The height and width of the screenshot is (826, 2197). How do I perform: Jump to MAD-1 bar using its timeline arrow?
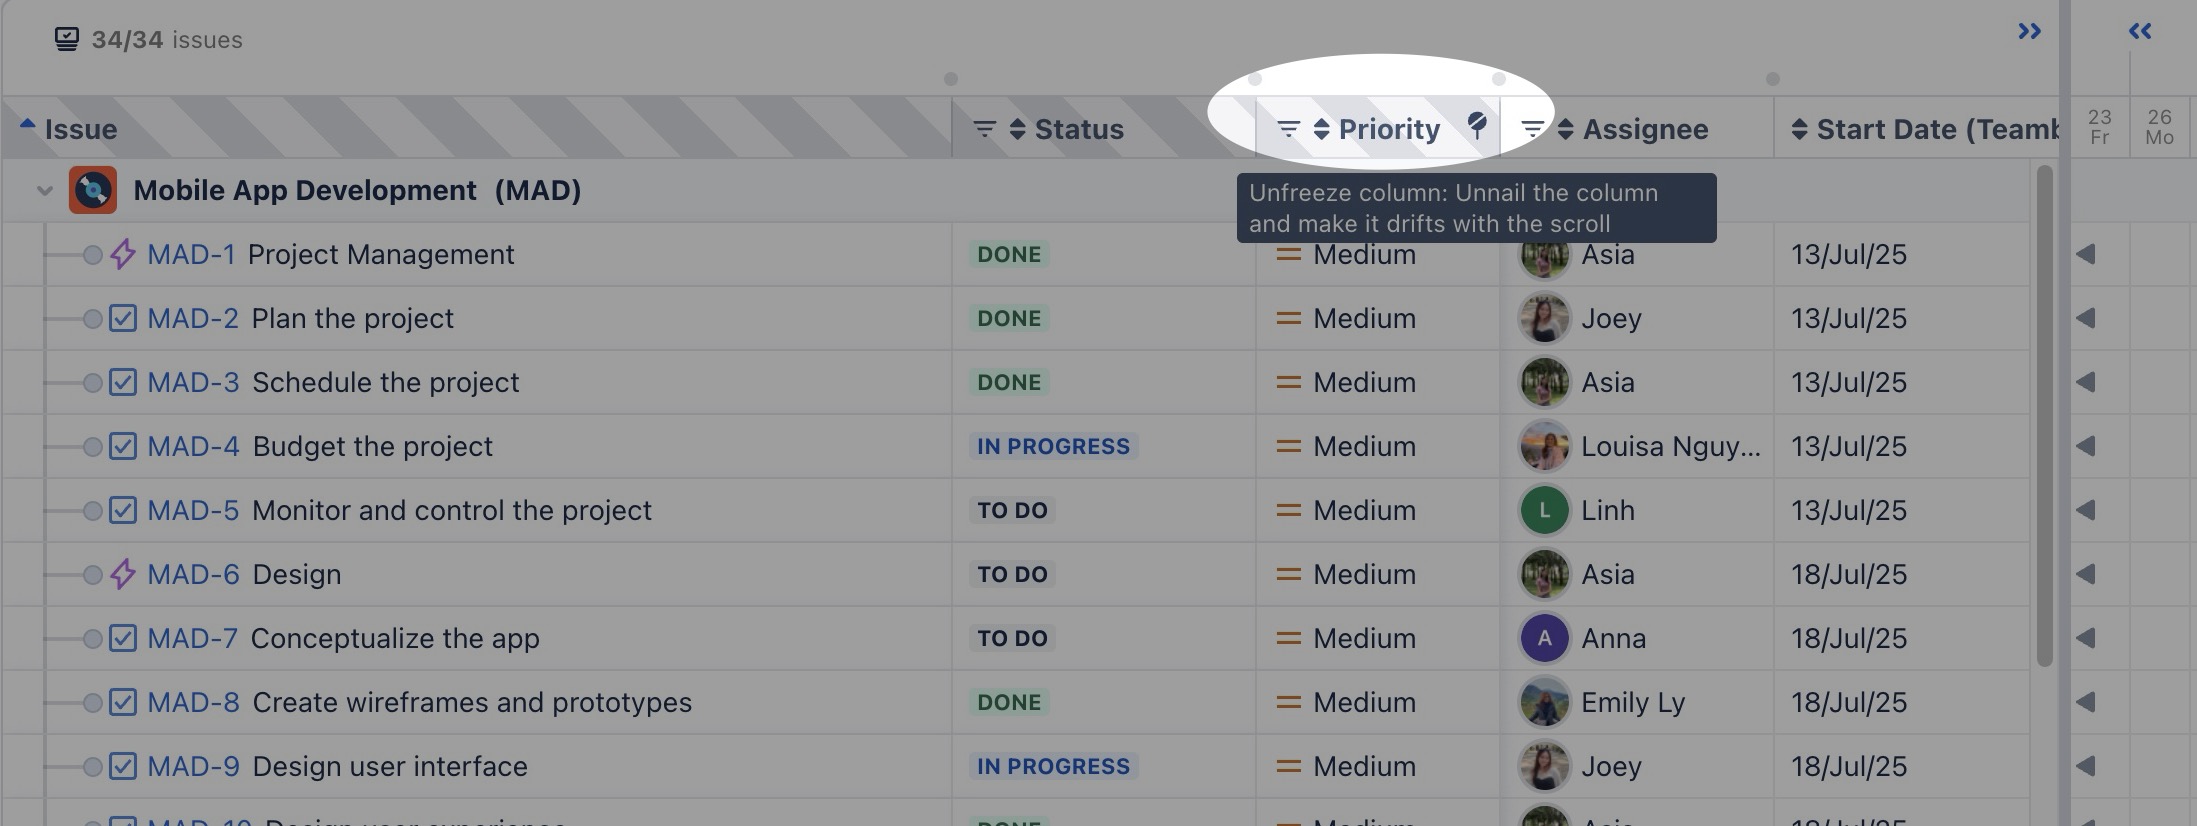coord(2085,254)
